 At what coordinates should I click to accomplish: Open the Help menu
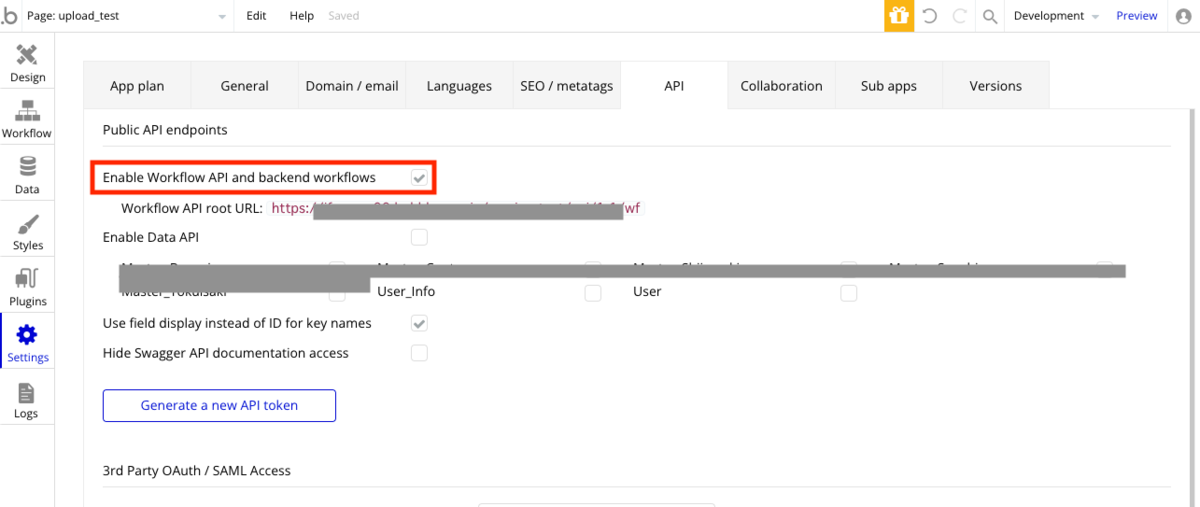301,16
